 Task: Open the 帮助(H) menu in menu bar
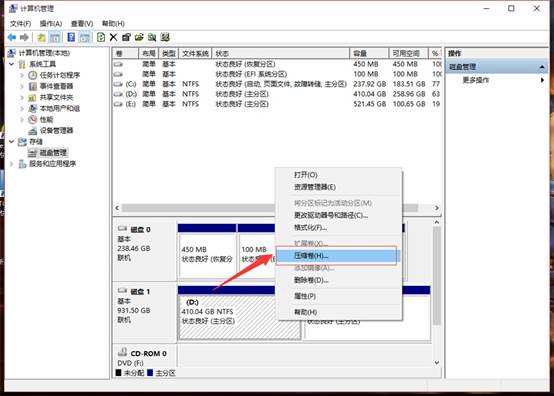[x=113, y=24]
